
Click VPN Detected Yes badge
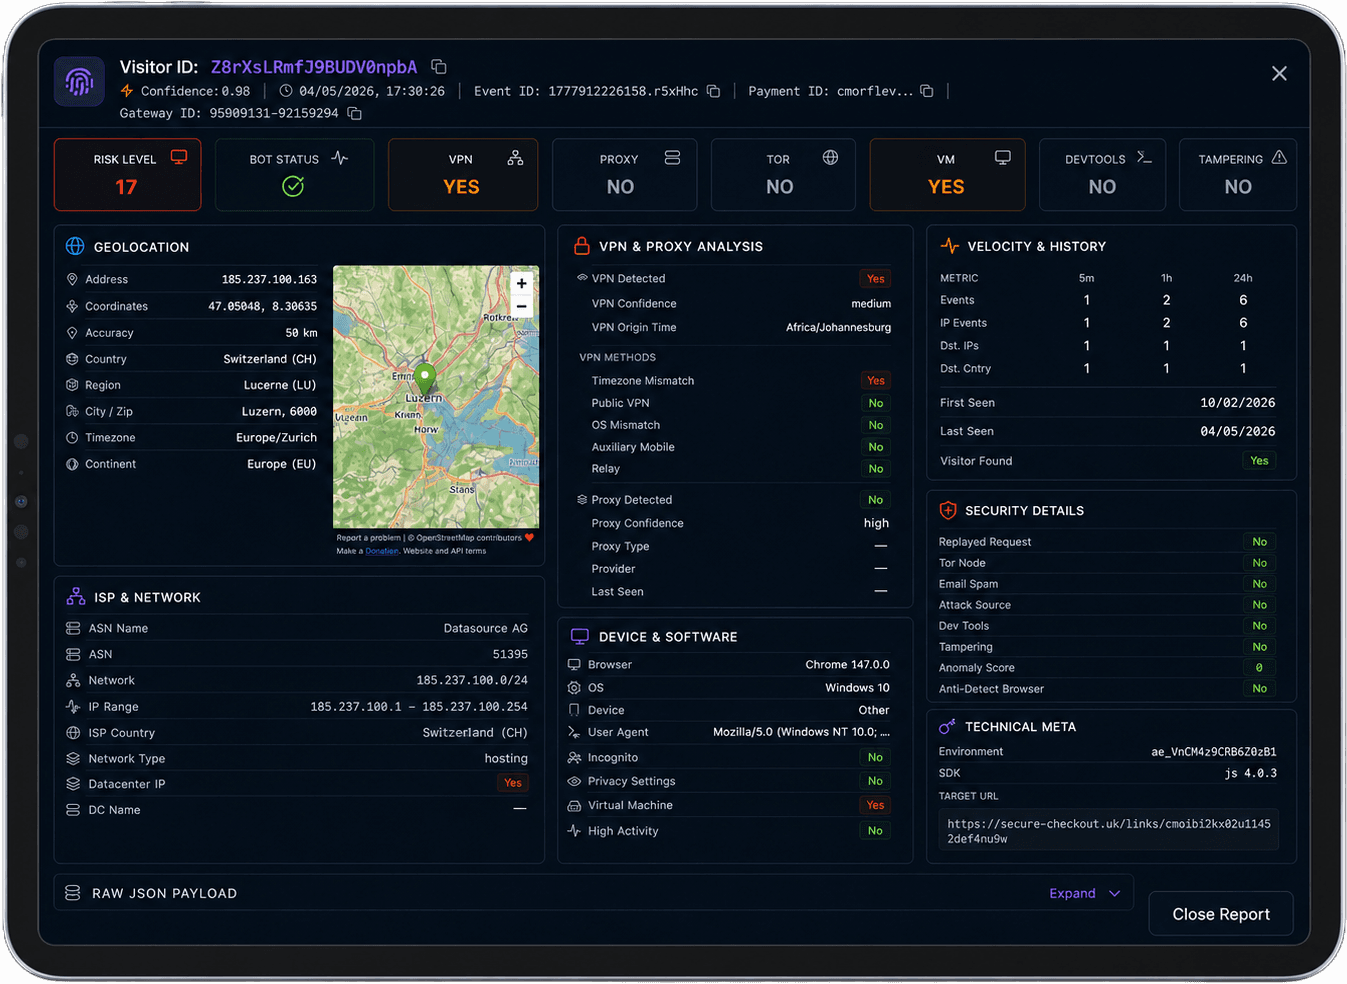tap(876, 279)
